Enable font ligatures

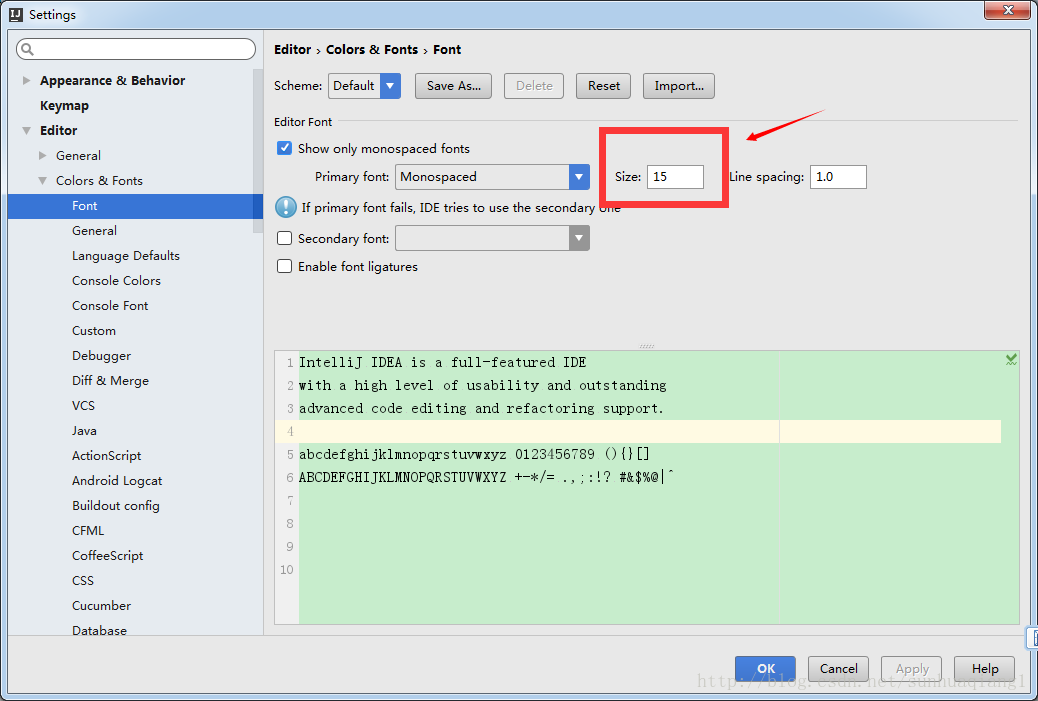[x=284, y=266]
